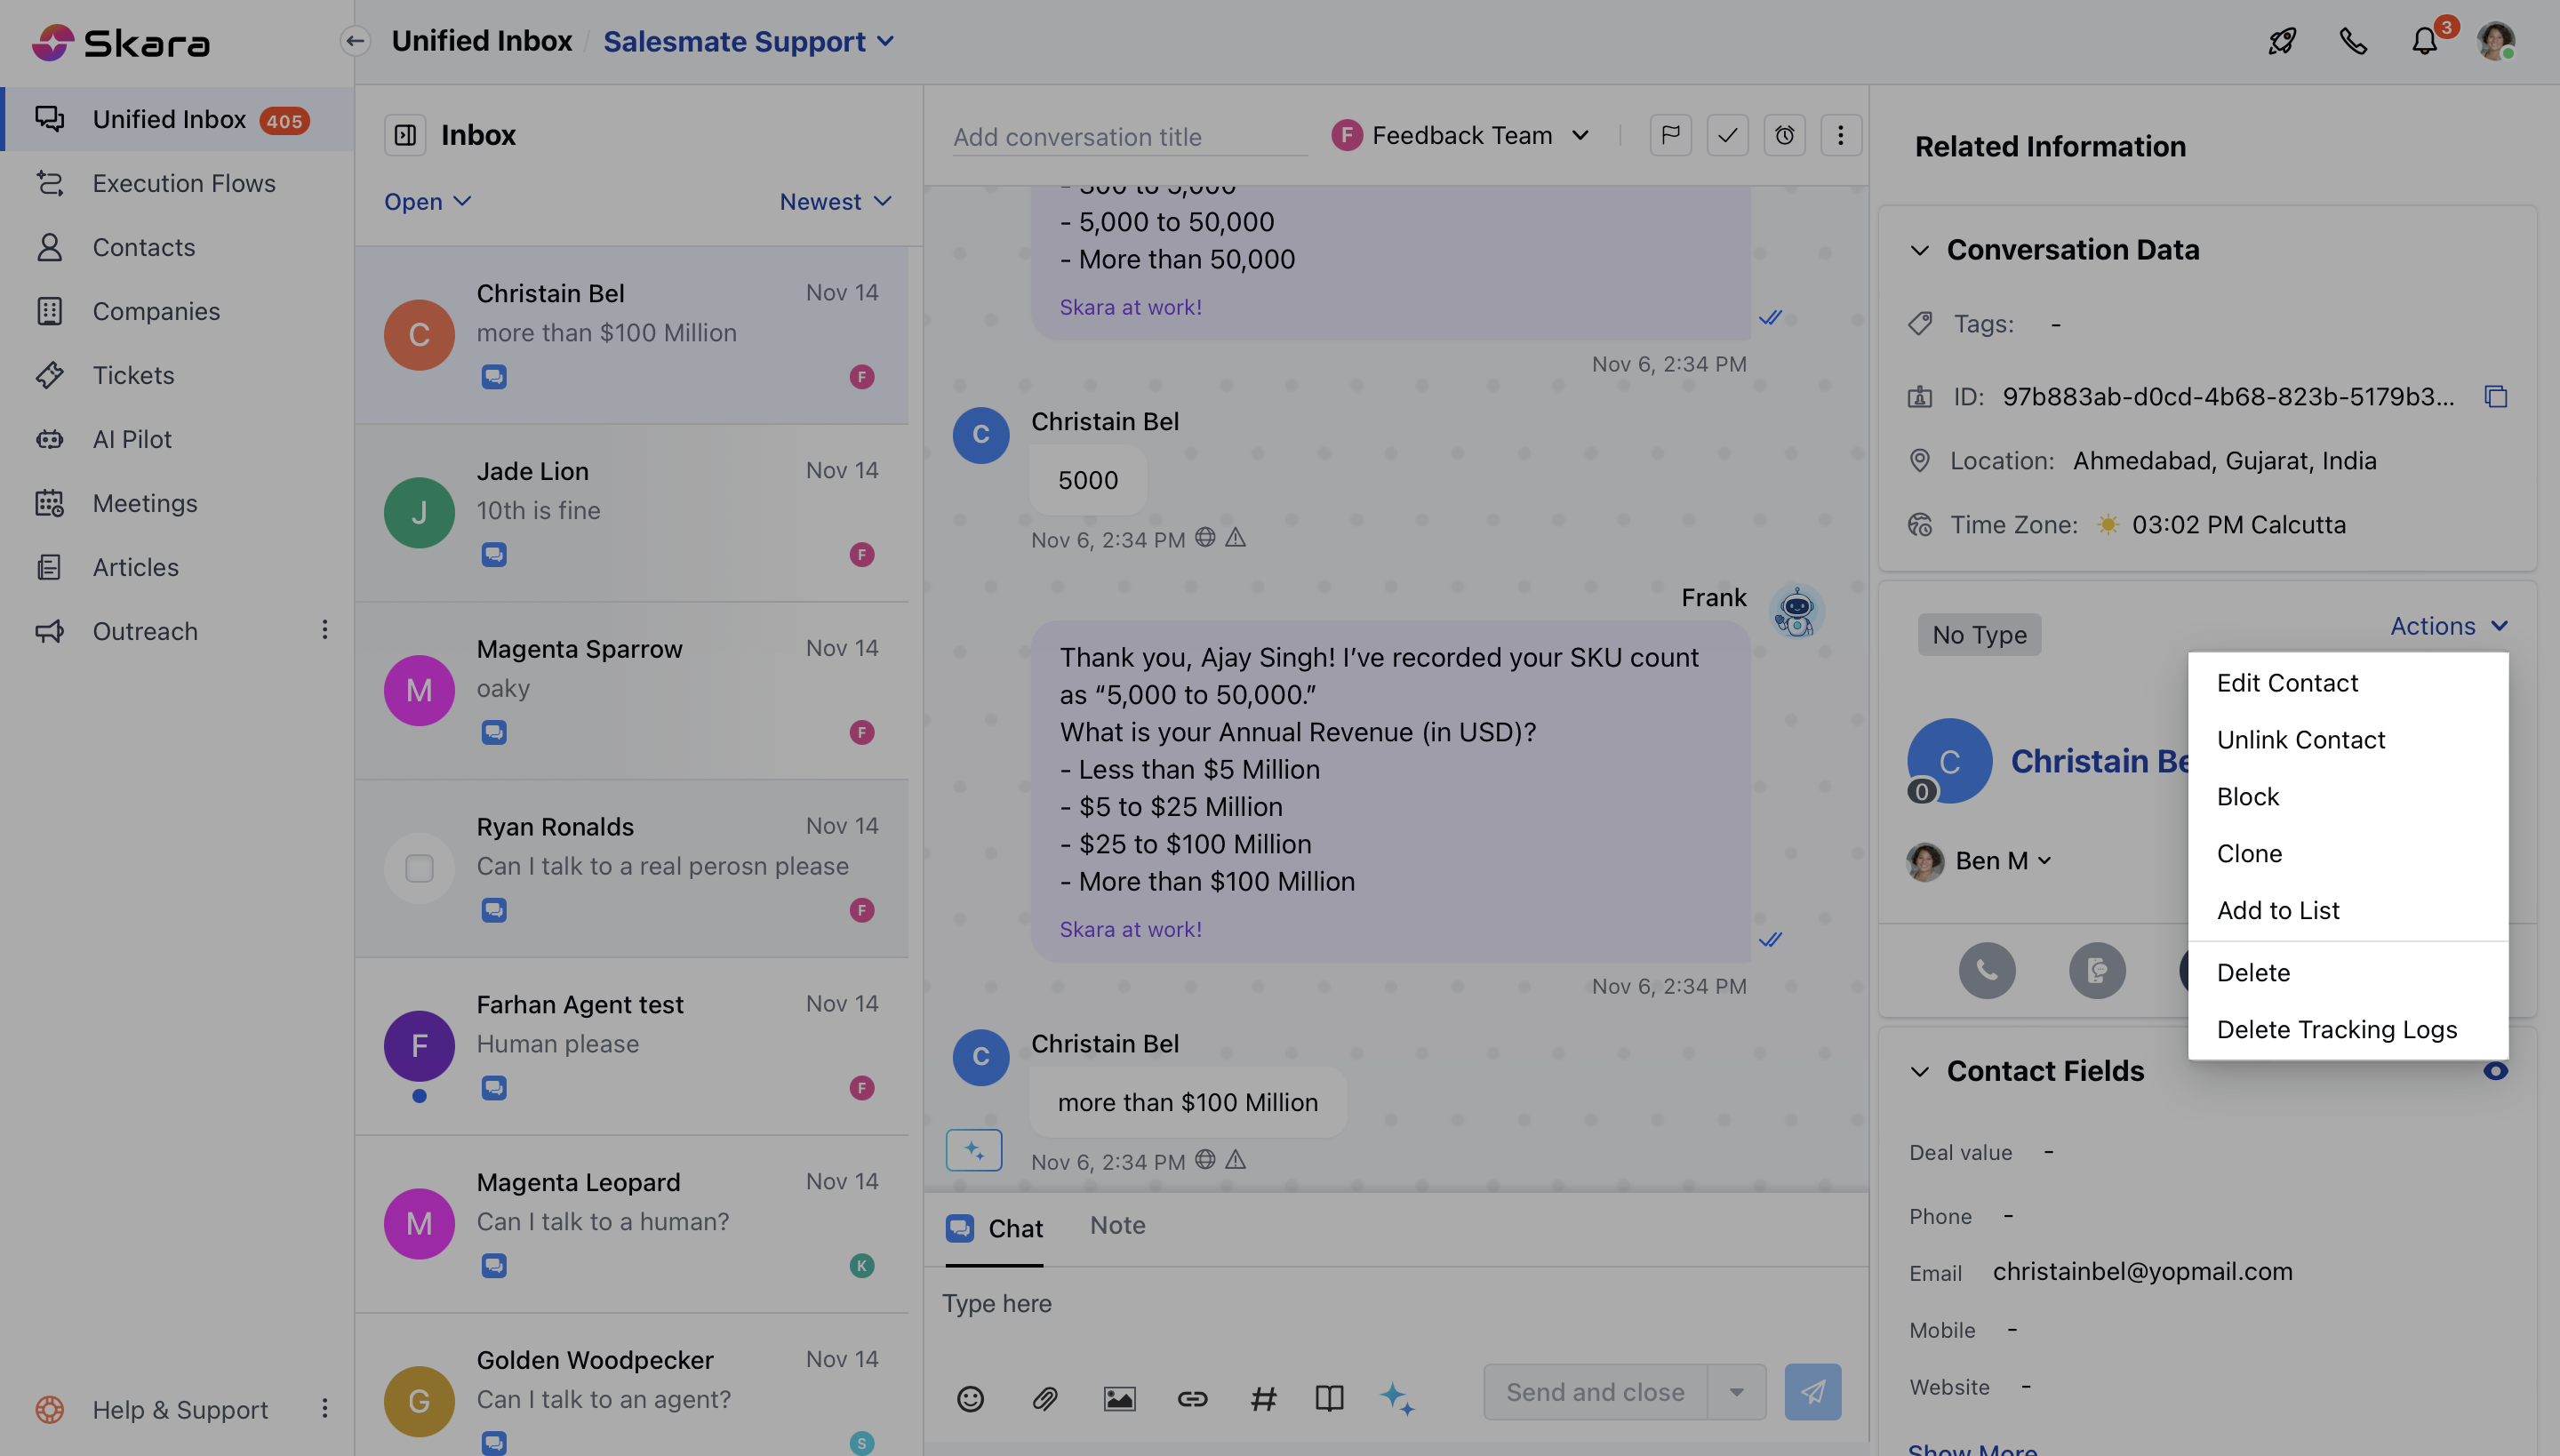Click the Send and close button
This screenshot has height=1456, width=2560.
(x=1592, y=1391)
